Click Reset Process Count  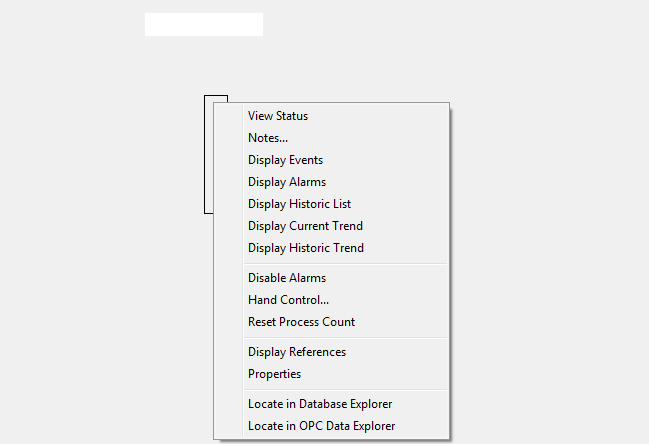point(301,322)
